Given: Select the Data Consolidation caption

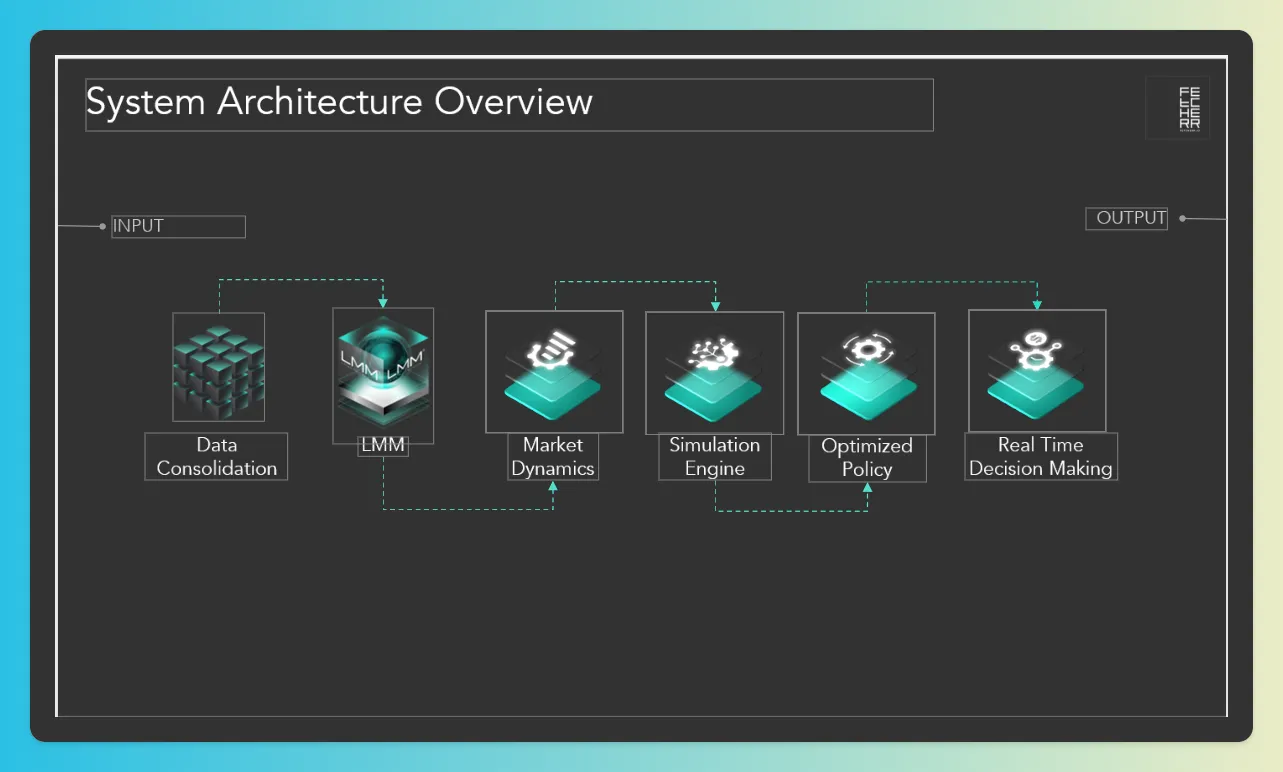Looking at the screenshot, I should click(216, 456).
